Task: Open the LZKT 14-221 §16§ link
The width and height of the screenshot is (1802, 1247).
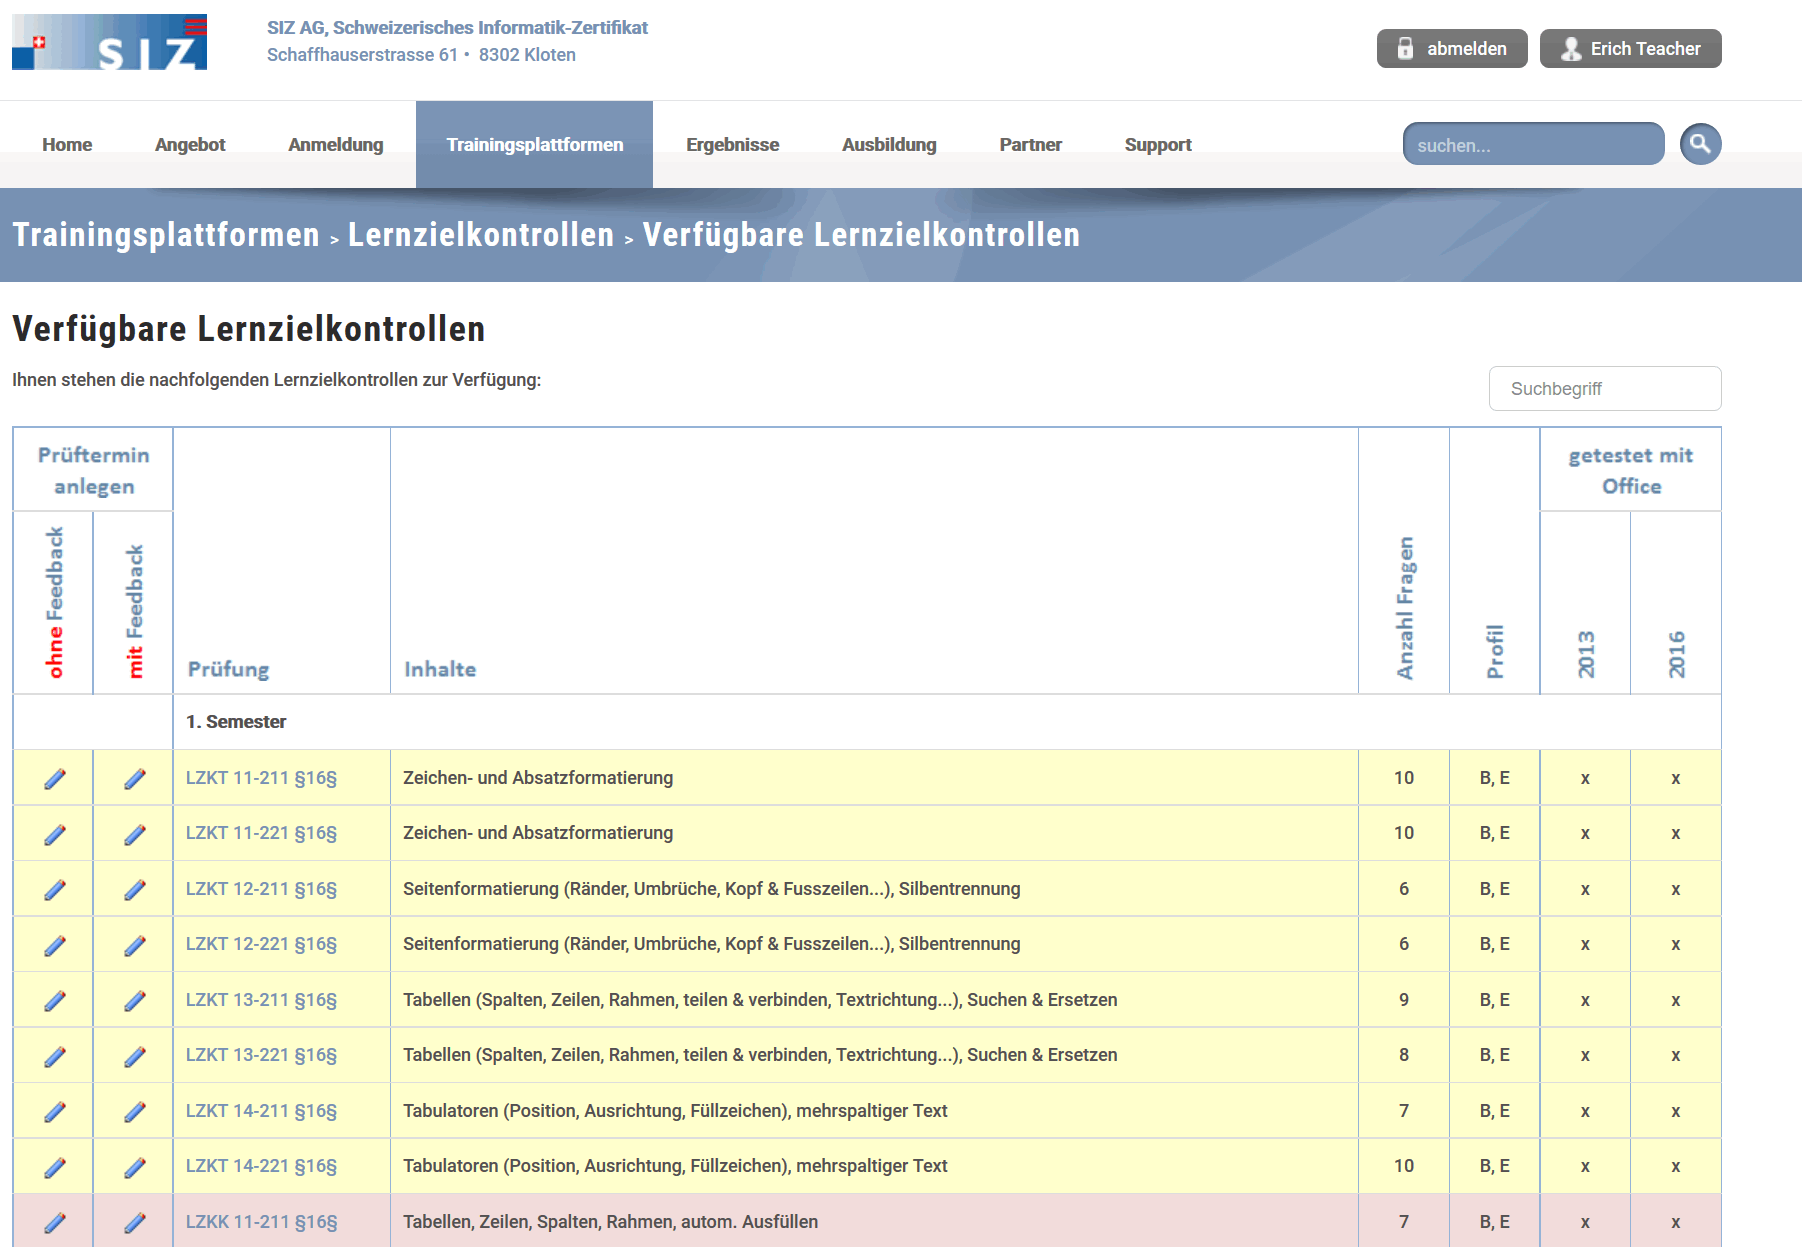Action: click(x=261, y=1166)
